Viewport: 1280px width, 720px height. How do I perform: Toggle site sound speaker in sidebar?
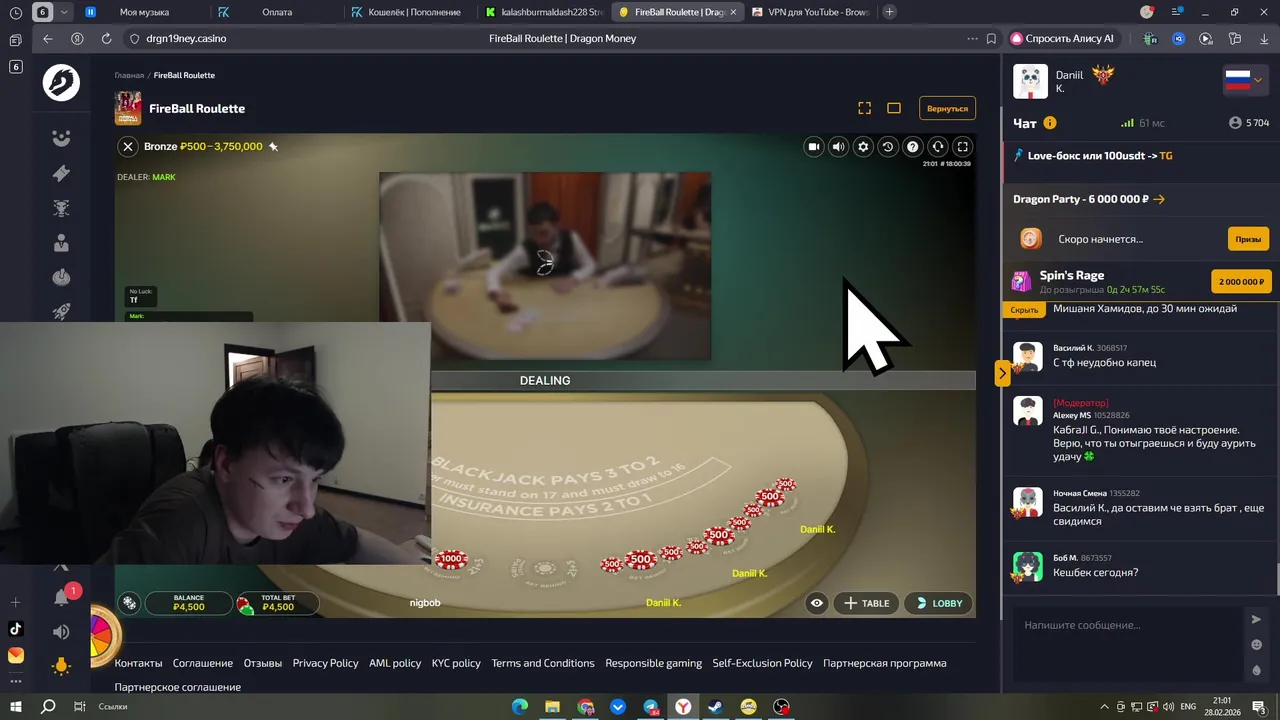(61, 632)
